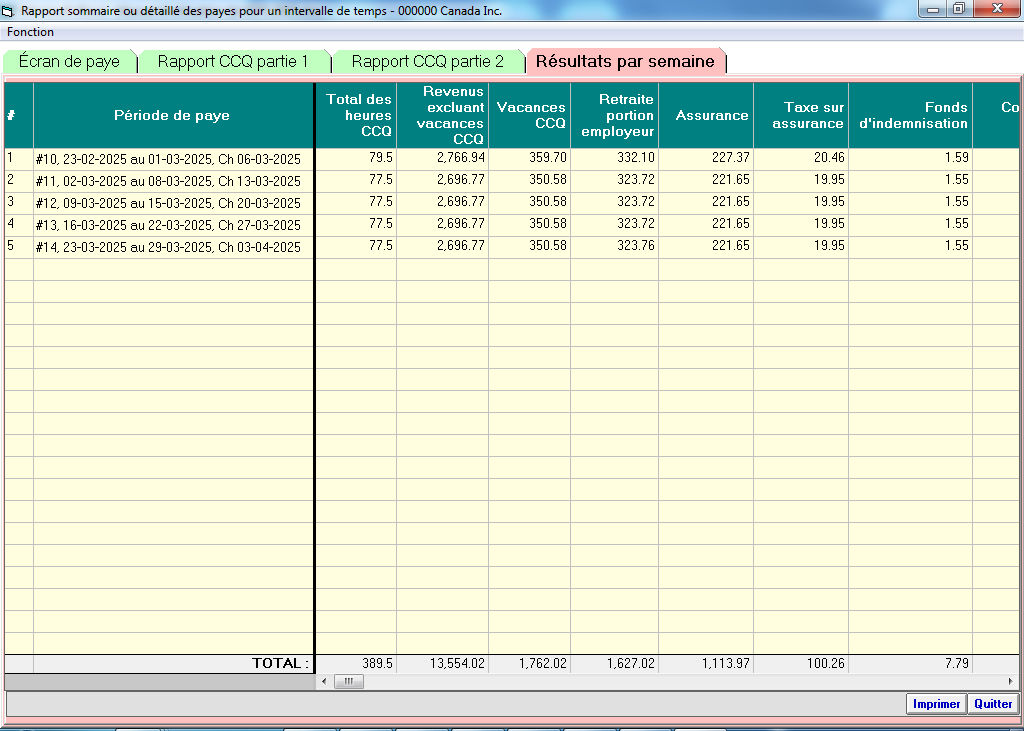Click the Quitter button
Viewport: 1024px width, 731px height.
992,704
